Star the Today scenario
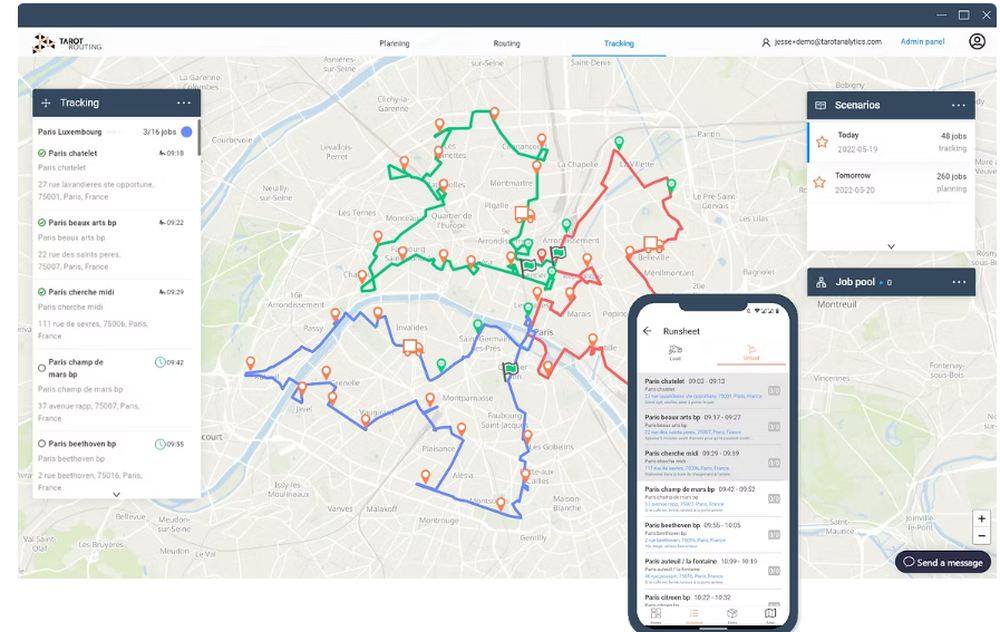Screen dimensions: 1000x632 pos(821,142)
